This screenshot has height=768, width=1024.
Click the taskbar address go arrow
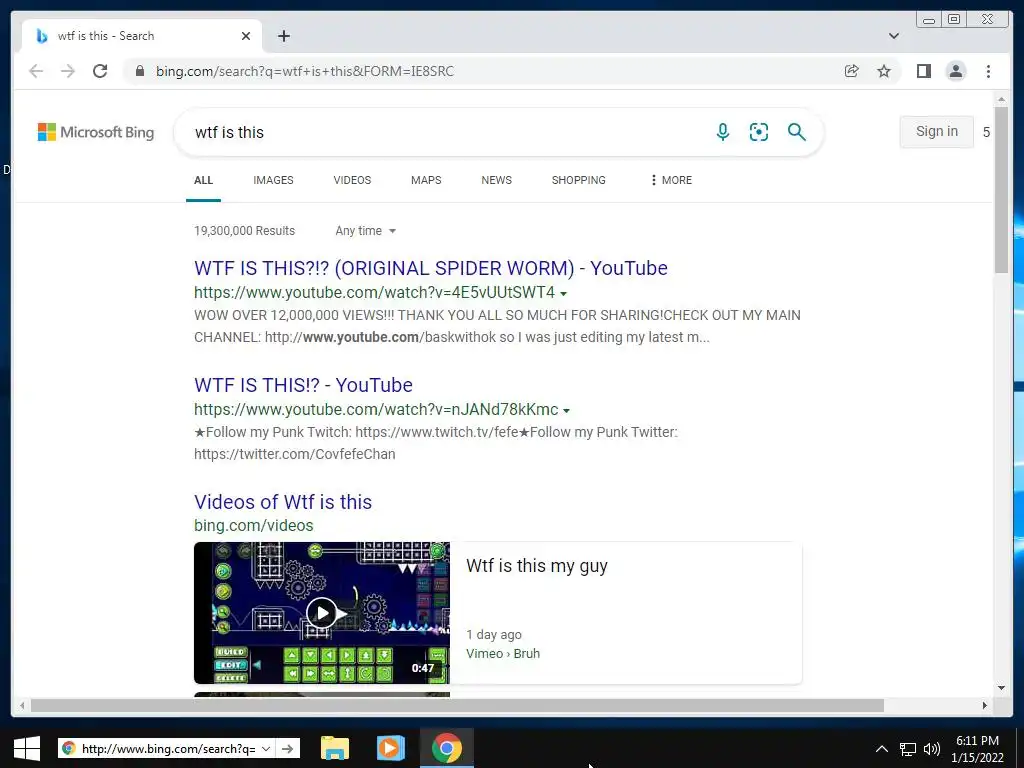(287, 748)
